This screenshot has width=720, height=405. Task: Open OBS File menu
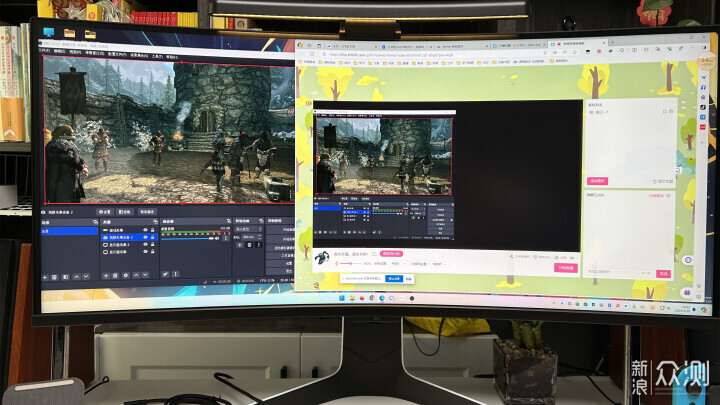[x=45, y=51]
